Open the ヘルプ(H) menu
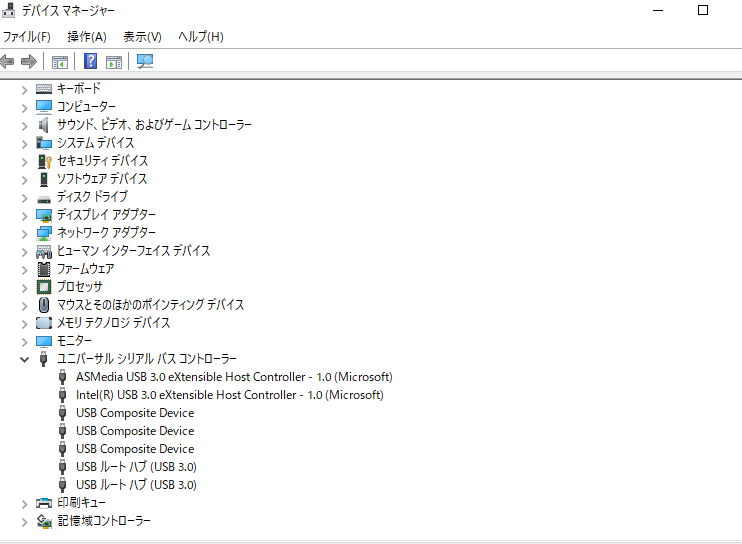Screen dimensions: 742x544 [x=201, y=36]
